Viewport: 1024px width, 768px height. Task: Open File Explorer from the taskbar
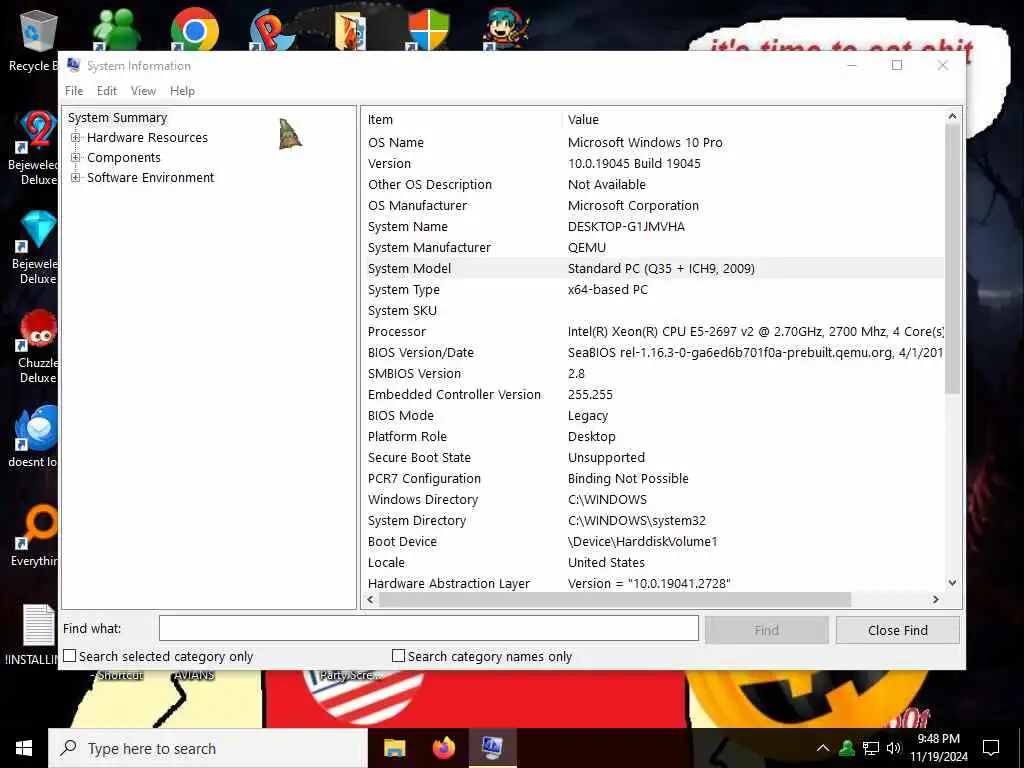394,748
